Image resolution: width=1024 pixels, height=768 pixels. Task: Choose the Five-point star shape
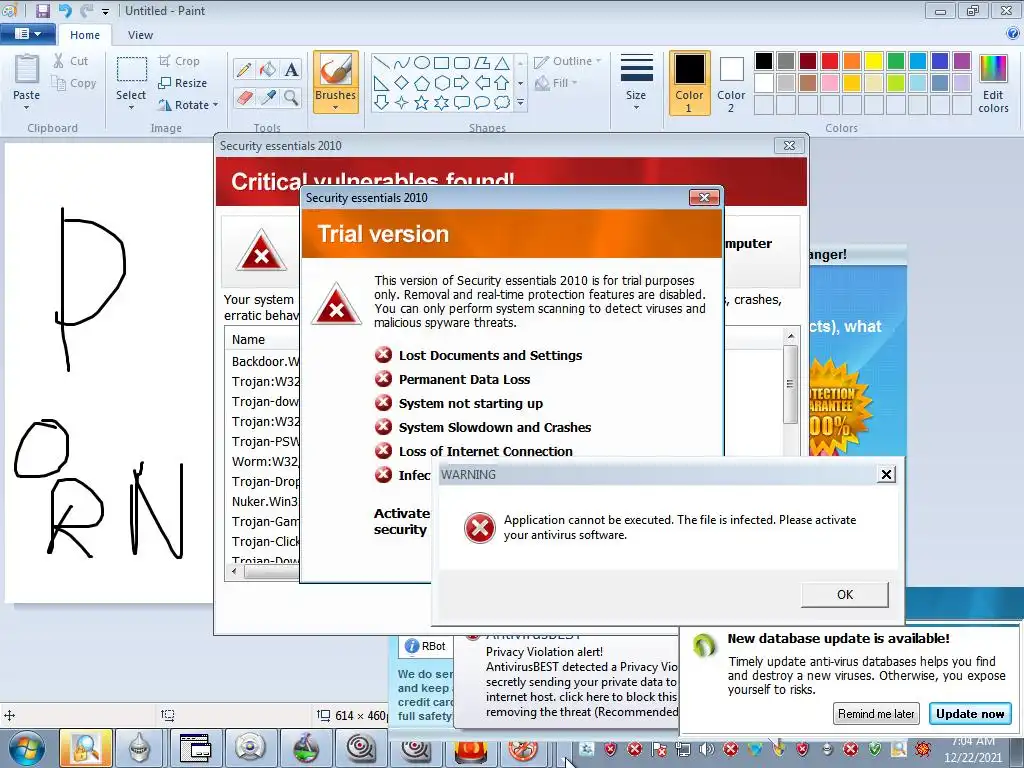coord(422,103)
